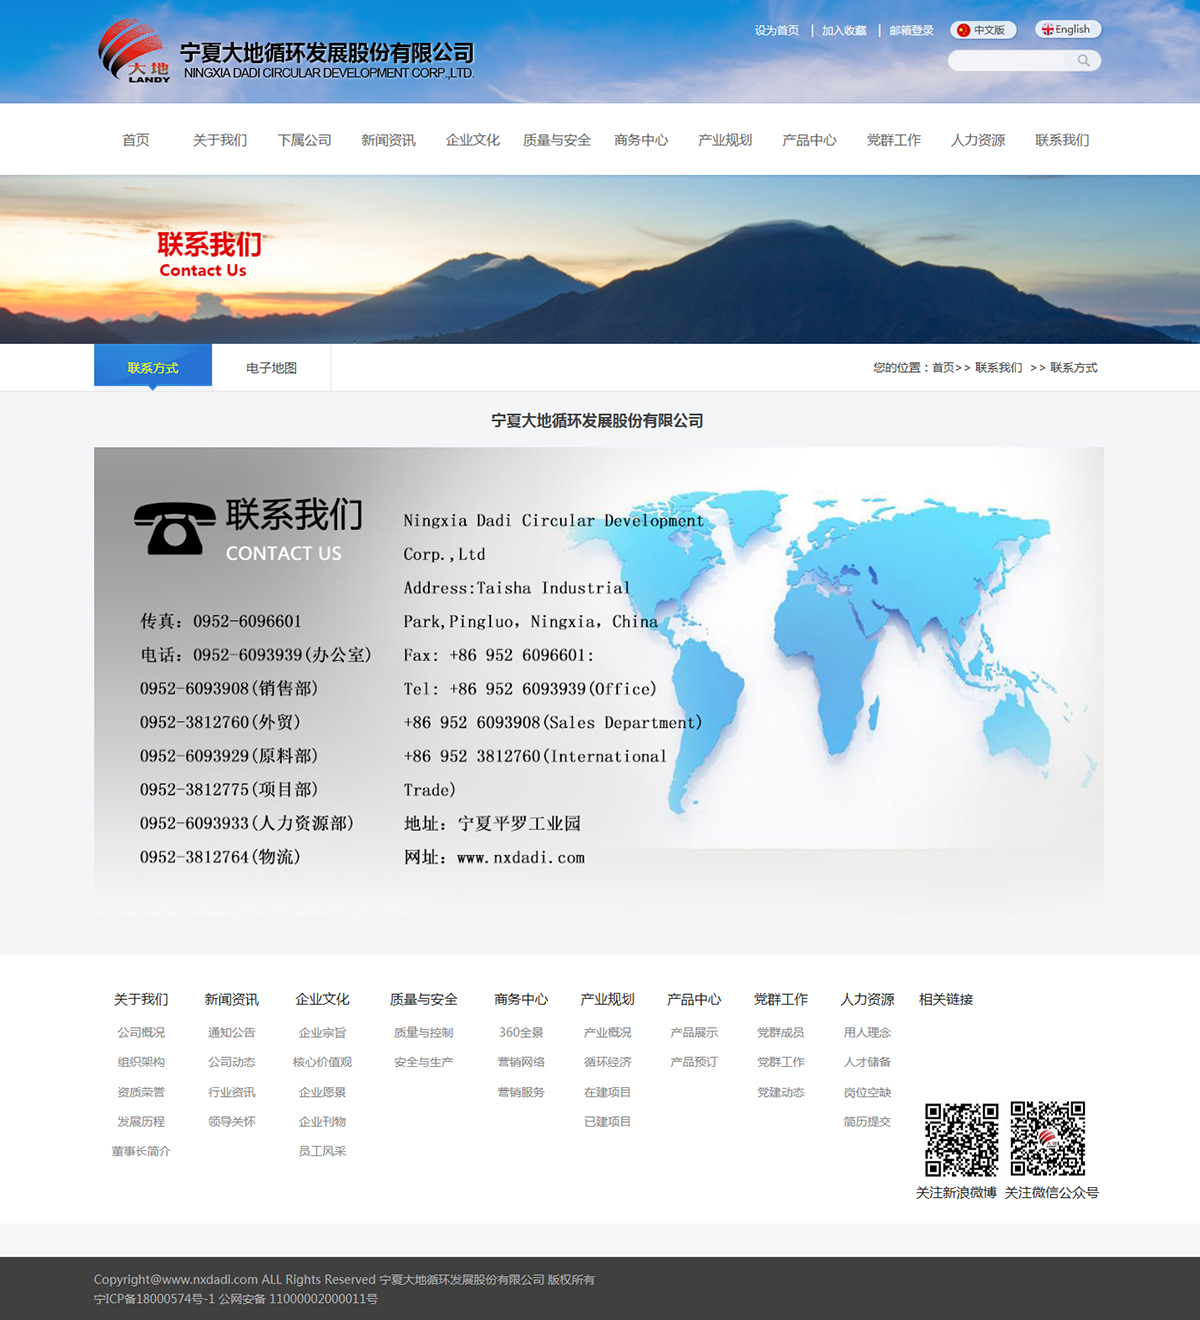Open 关于我们 in the main navigation

220,140
